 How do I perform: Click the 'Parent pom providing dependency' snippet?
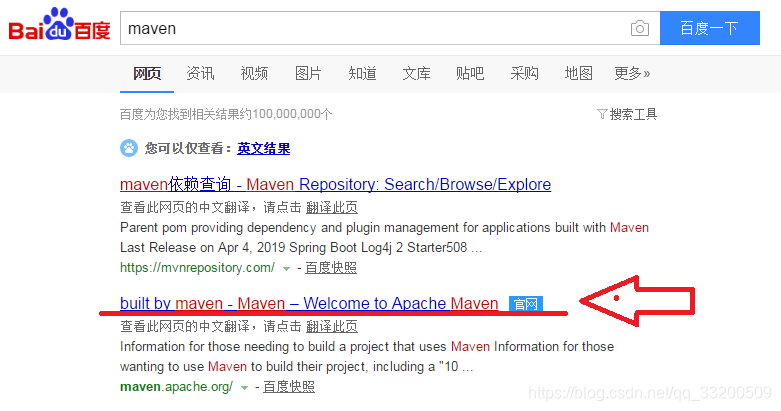point(384,238)
